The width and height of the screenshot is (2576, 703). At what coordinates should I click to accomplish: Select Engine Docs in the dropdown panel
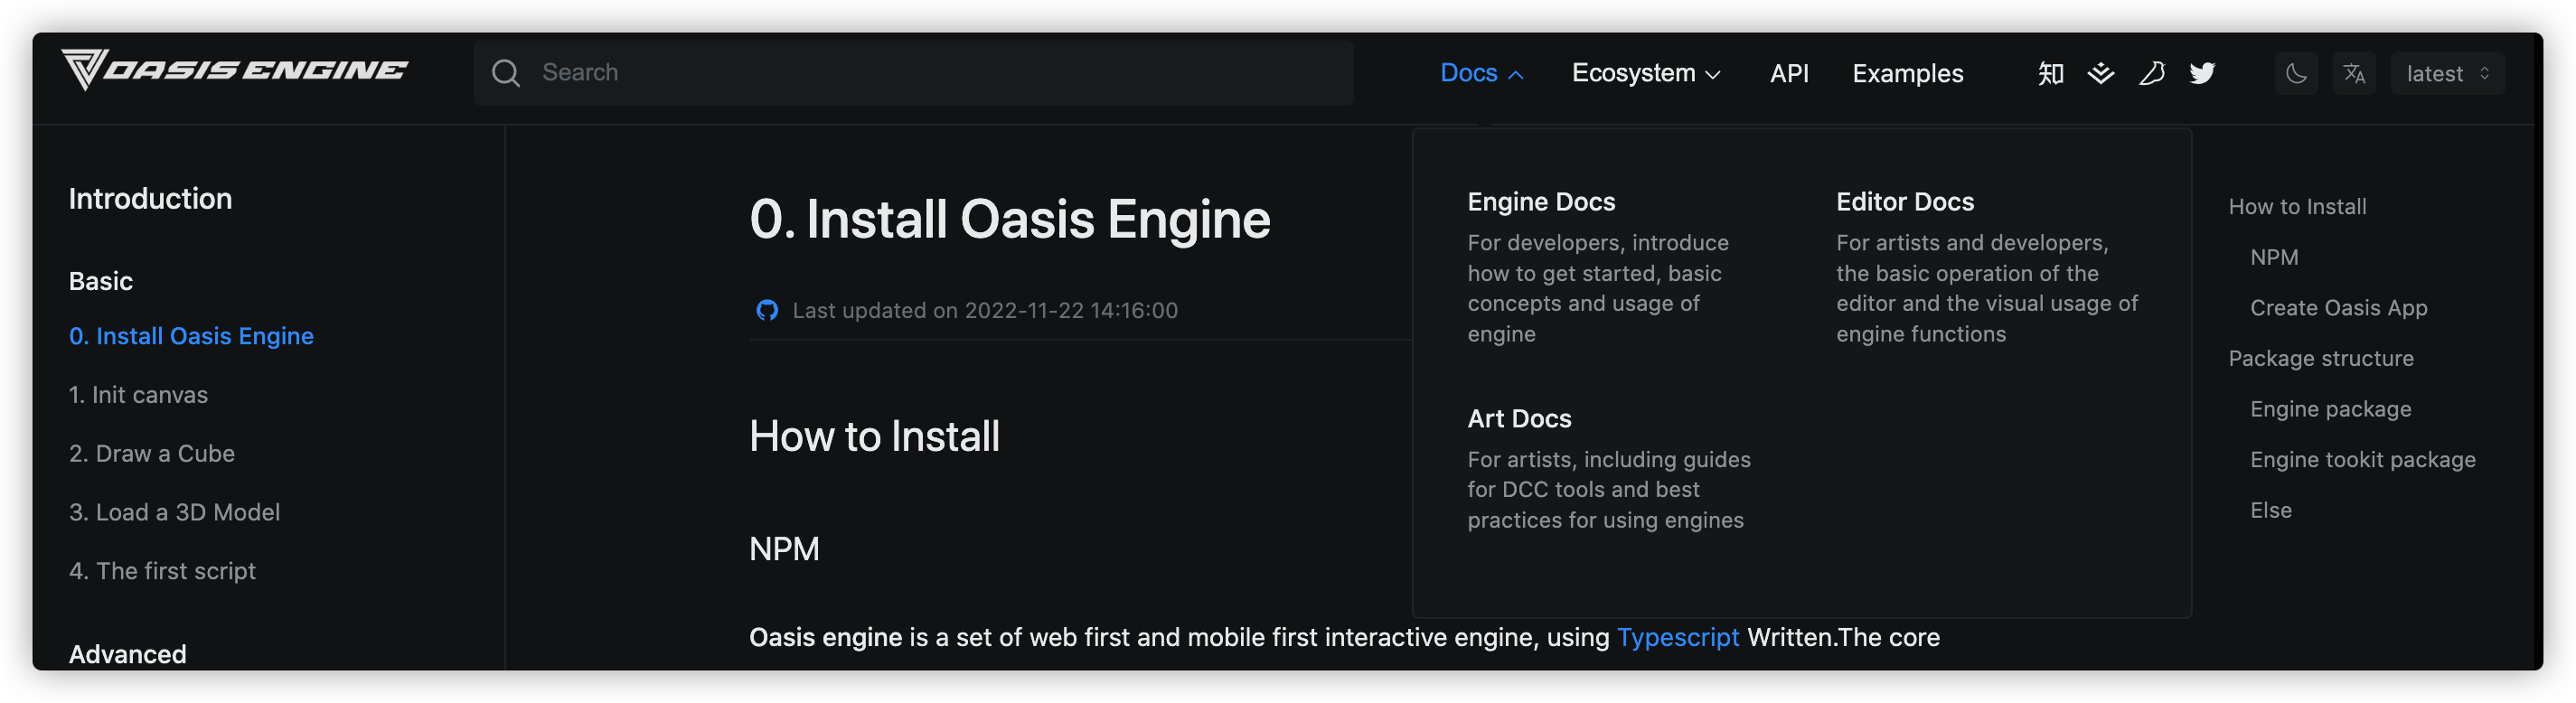(x=1541, y=202)
